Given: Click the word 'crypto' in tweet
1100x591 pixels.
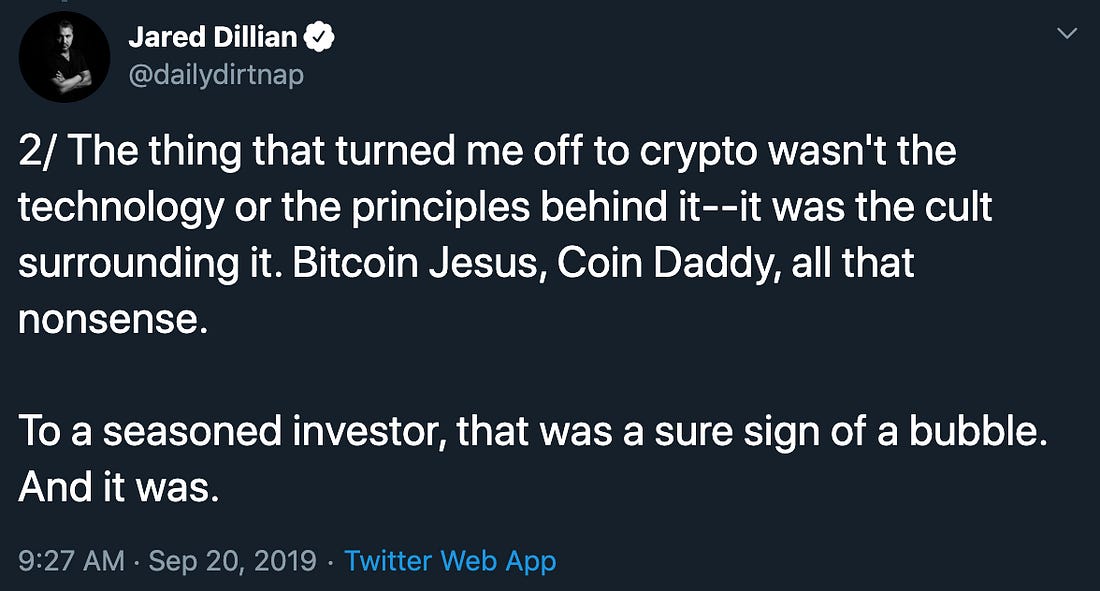Looking at the screenshot, I should (697, 153).
